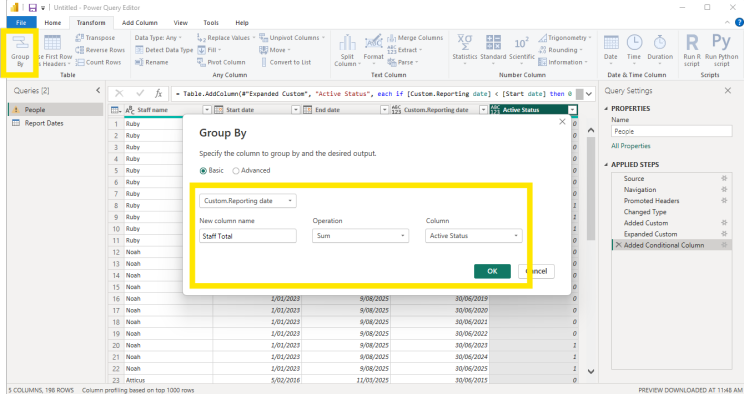Click the Rename column tool
The width and height of the screenshot is (744, 394).
152,62
